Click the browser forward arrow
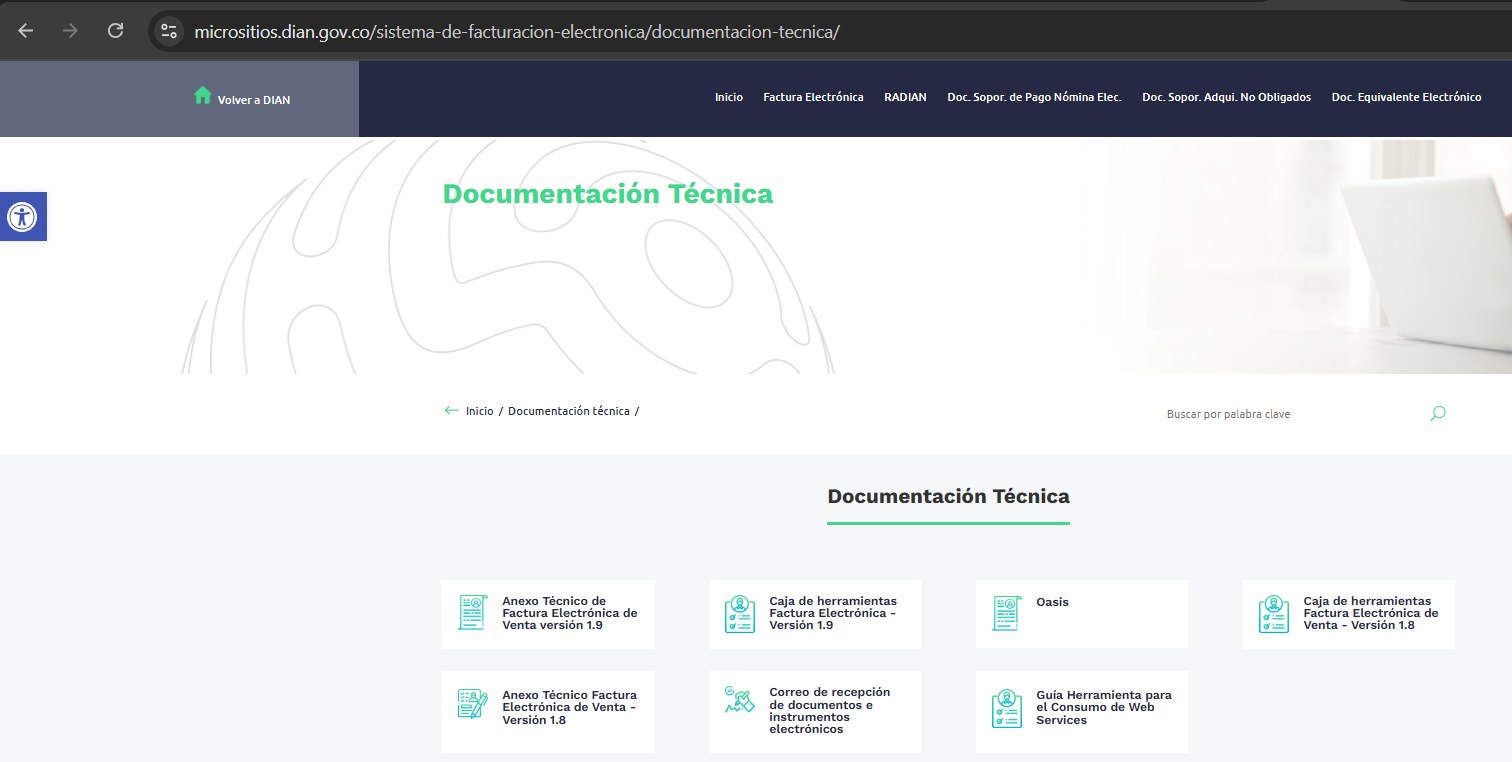 point(70,31)
